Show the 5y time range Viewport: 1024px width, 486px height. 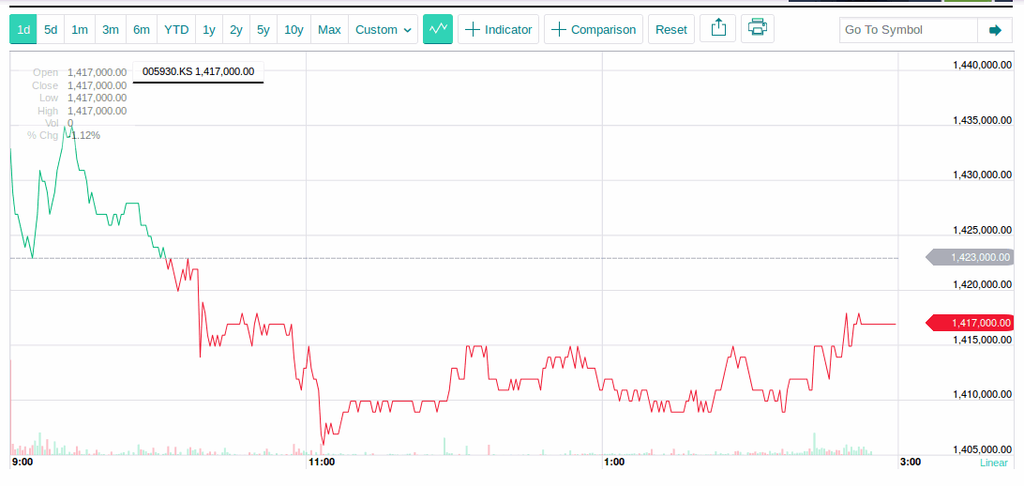pos(263,29)
